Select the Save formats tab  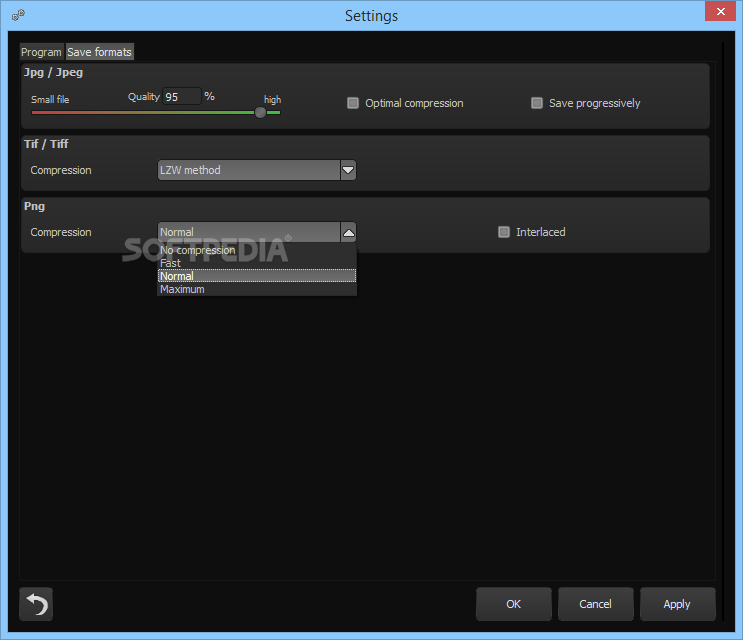[100, 52]
